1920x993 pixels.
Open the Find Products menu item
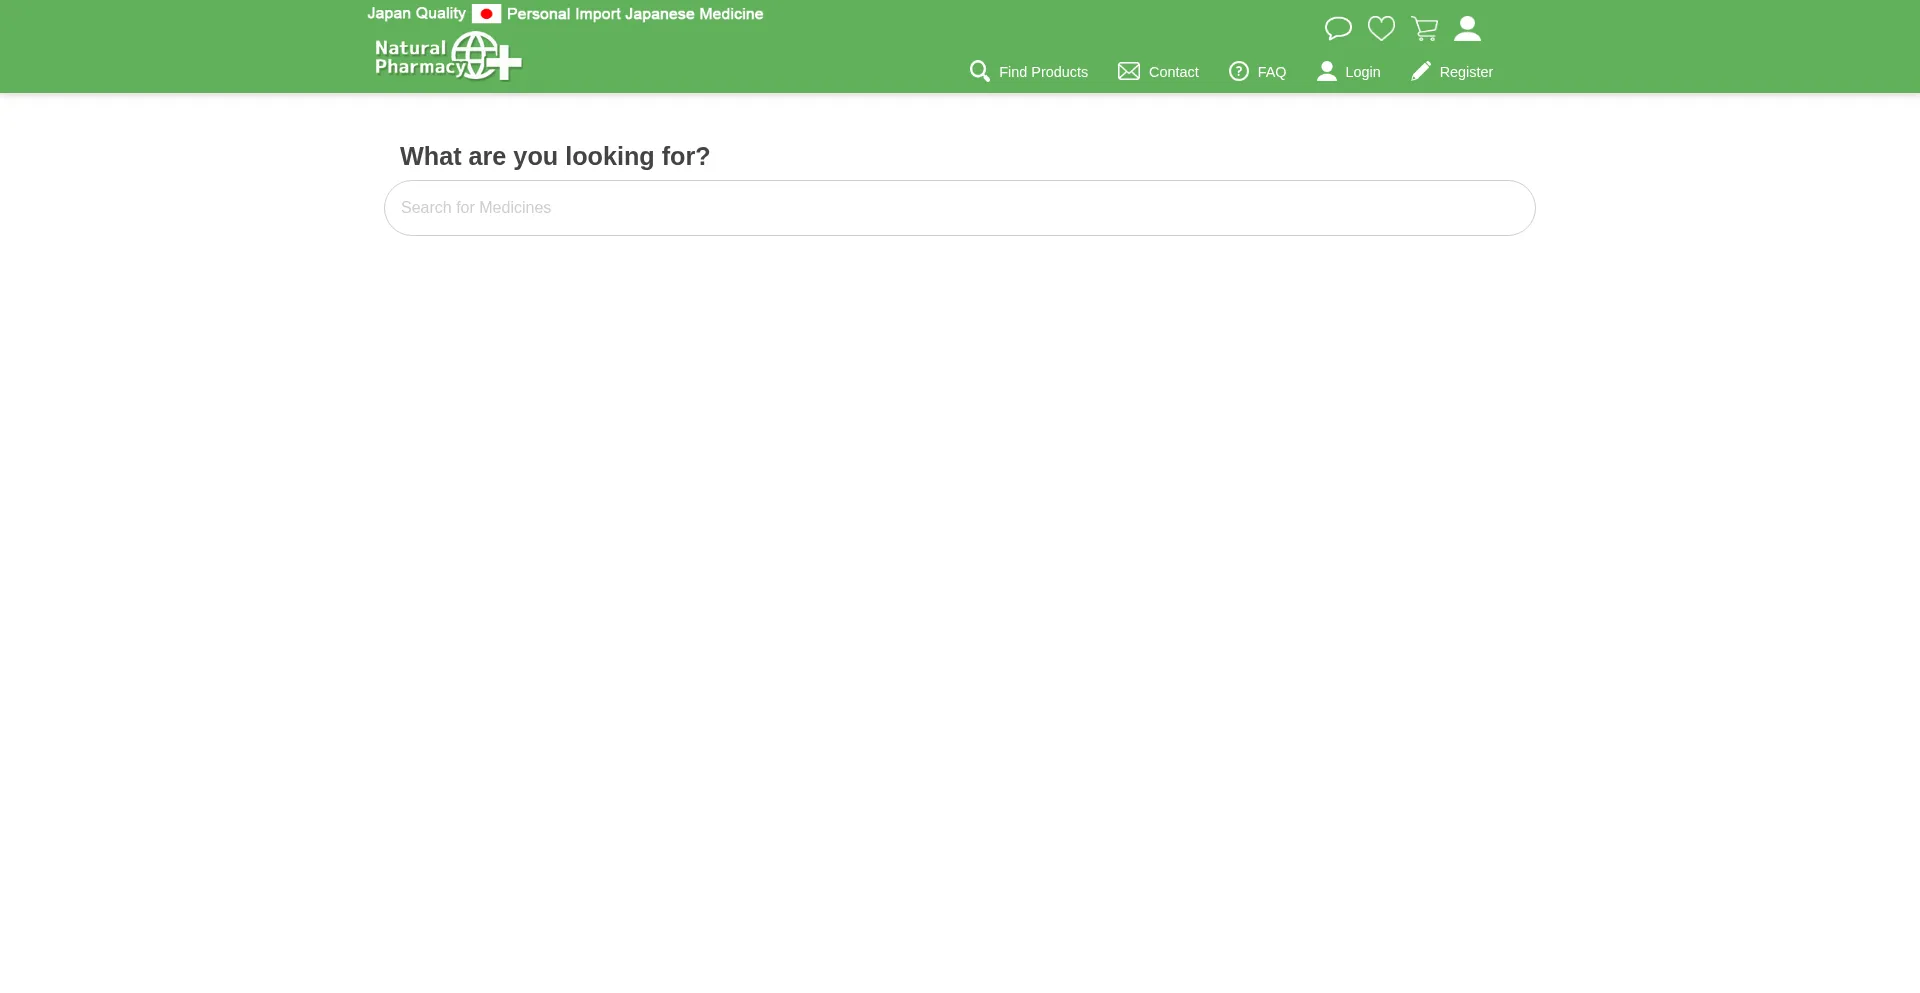click(1043, 72)
